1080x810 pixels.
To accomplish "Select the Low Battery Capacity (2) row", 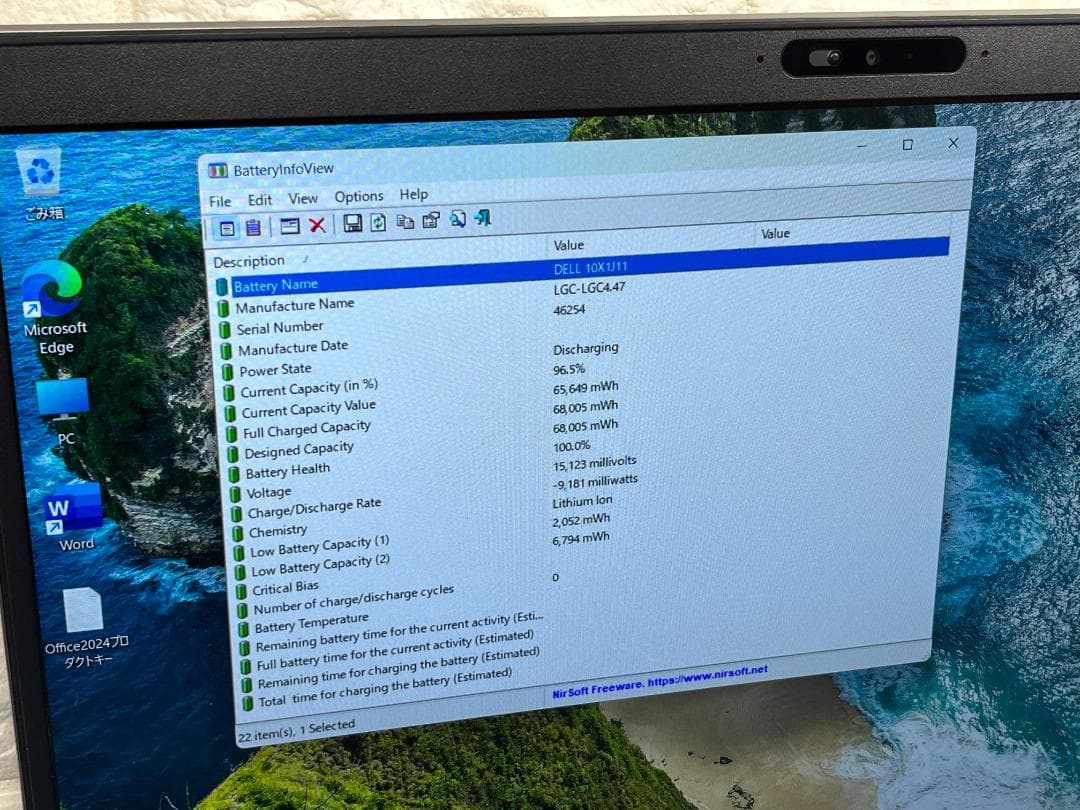I will point(320,566).
